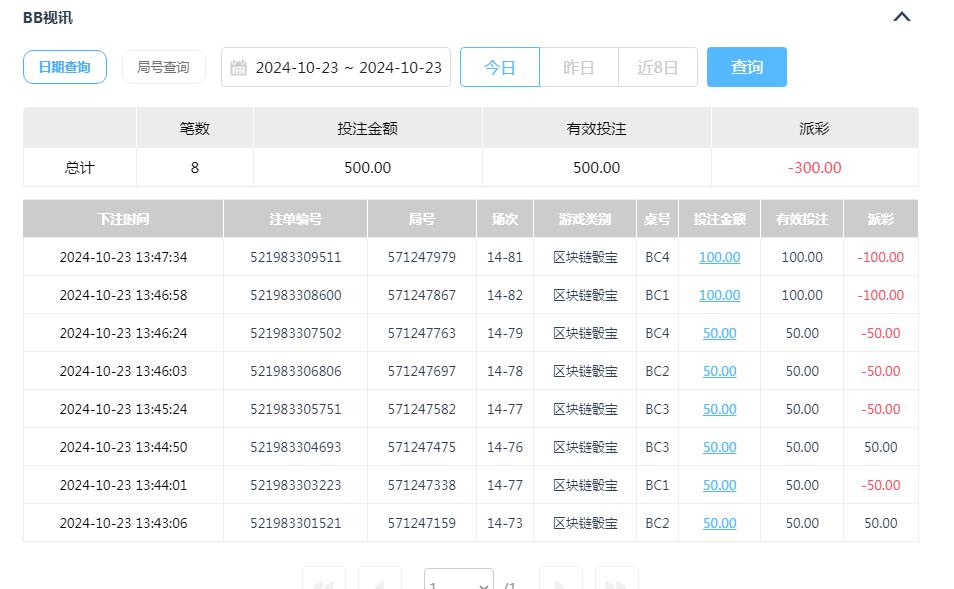Open bet amount link for order 521983309511
954x589 pixels.
point(719,257)
